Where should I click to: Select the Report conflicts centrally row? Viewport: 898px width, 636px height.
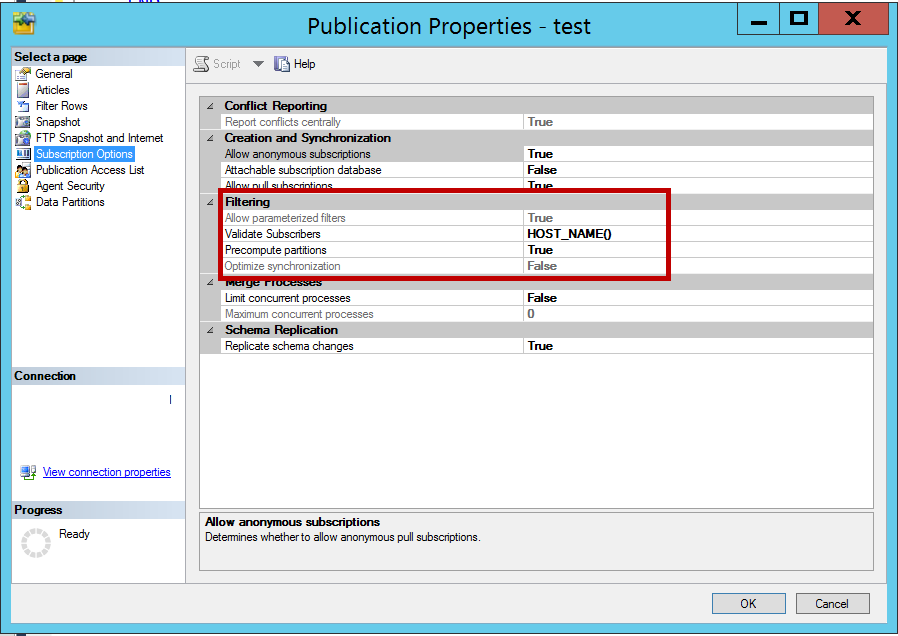(546, 122)
